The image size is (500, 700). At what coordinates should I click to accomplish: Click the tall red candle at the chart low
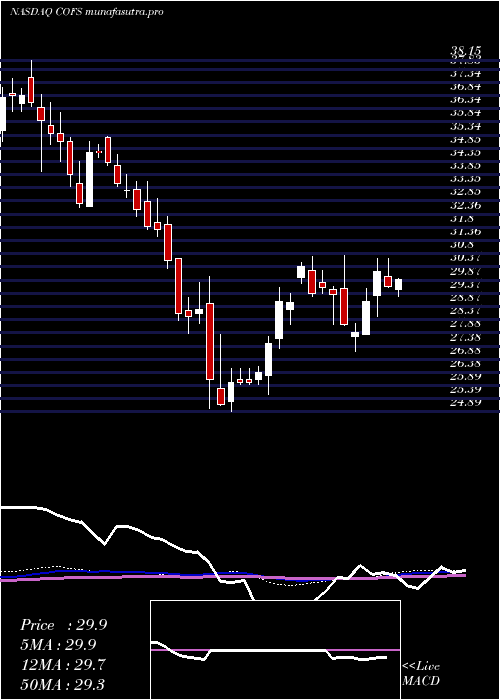coord(210,342)
